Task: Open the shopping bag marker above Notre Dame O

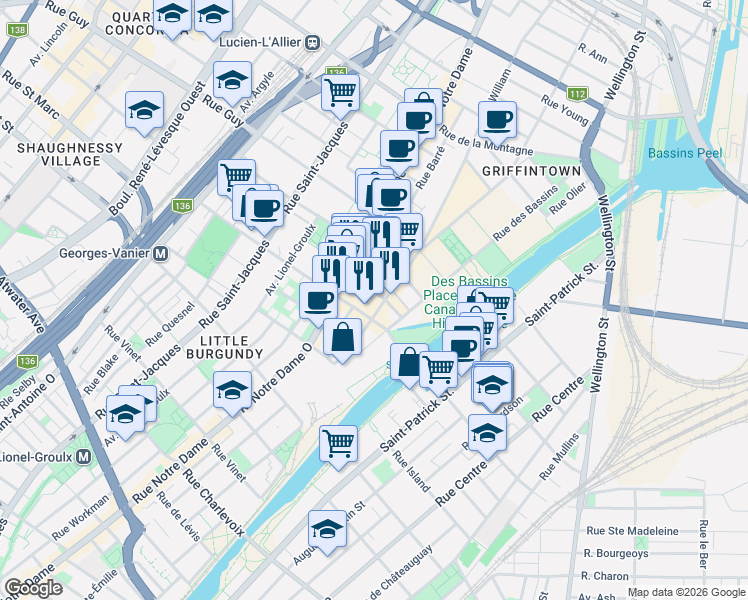Action: click(343, 340)
